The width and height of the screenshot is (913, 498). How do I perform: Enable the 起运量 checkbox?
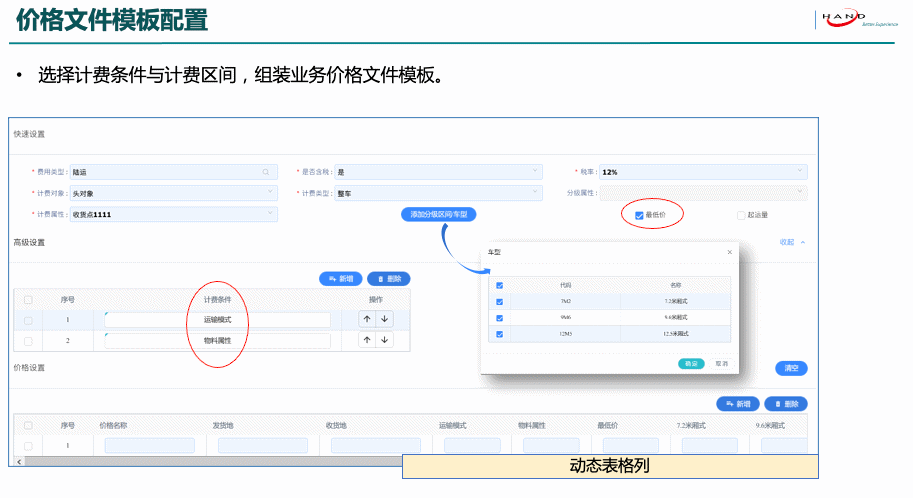click(x=741, y=215)
